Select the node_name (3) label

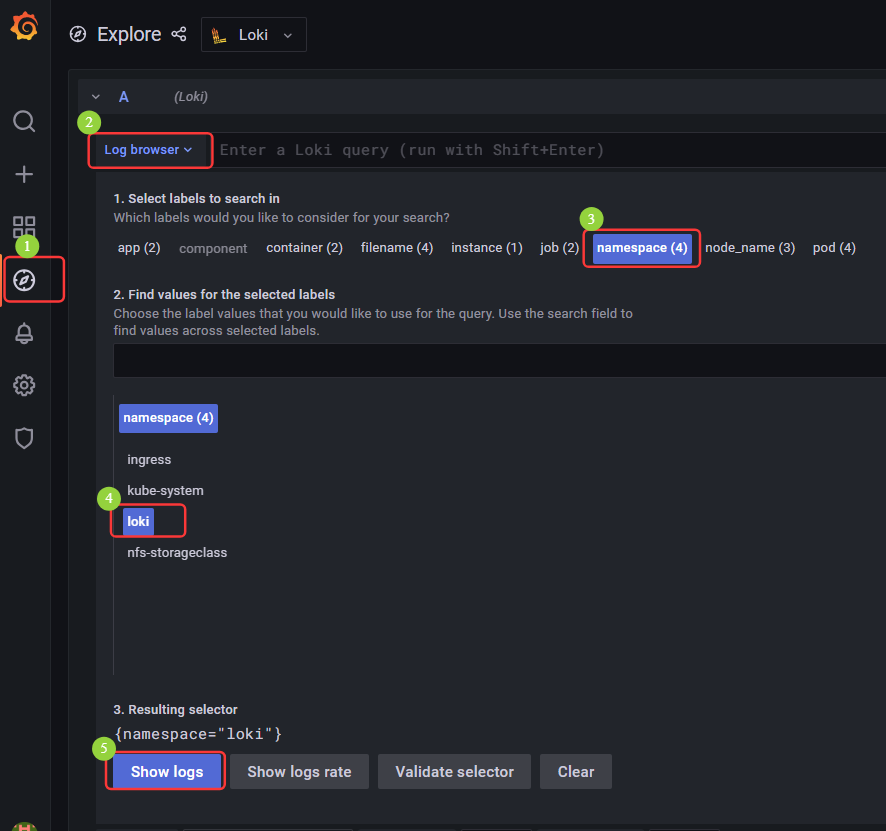point(750,248)
